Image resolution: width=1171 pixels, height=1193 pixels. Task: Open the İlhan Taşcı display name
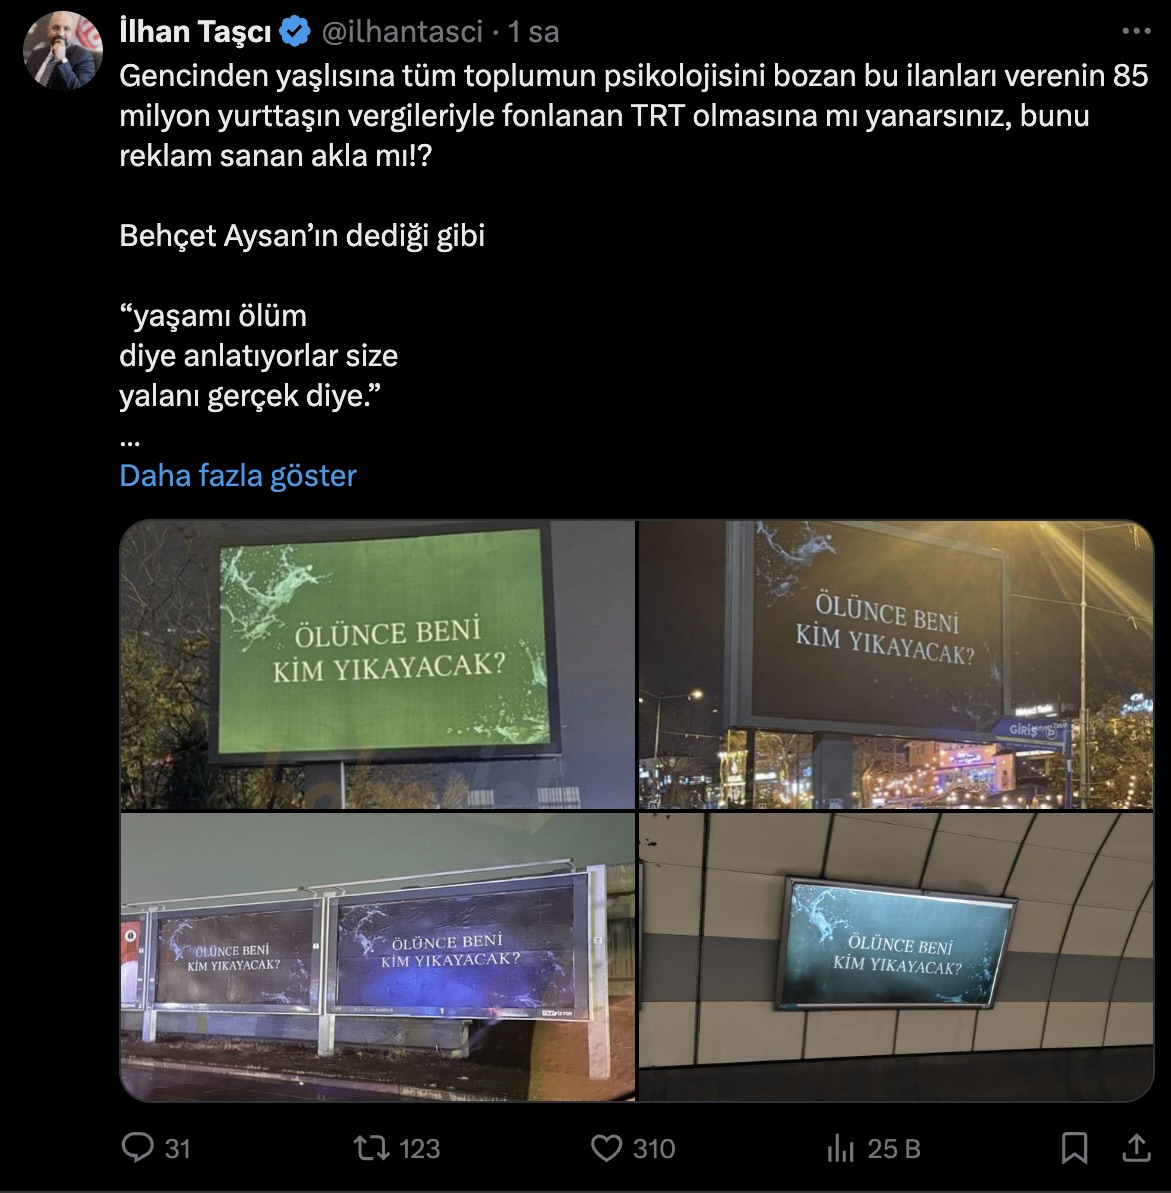click(x=196, y=32)
